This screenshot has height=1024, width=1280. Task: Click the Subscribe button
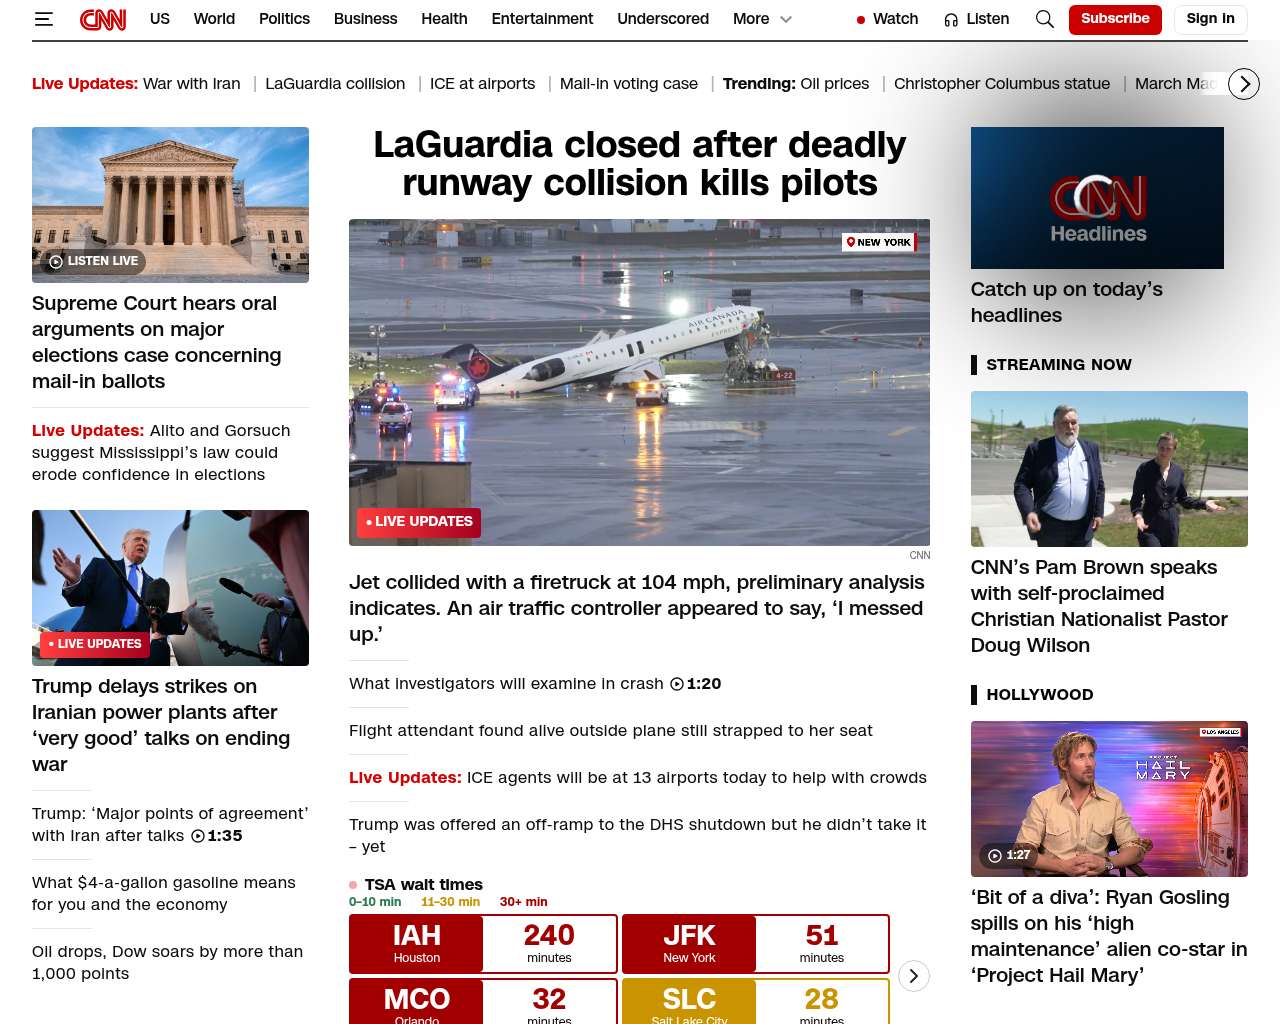click(1114, 19)
